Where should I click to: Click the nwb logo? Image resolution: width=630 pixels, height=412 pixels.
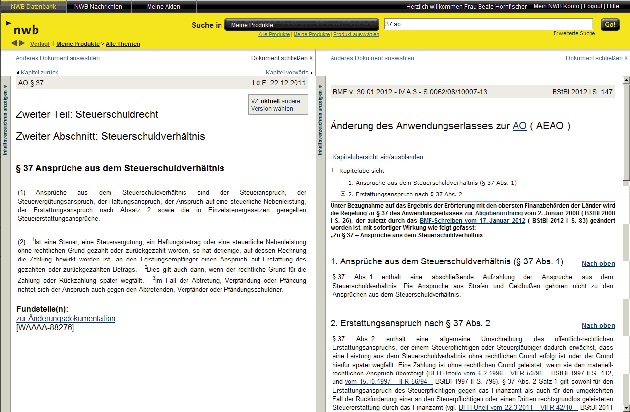point(25,29)
